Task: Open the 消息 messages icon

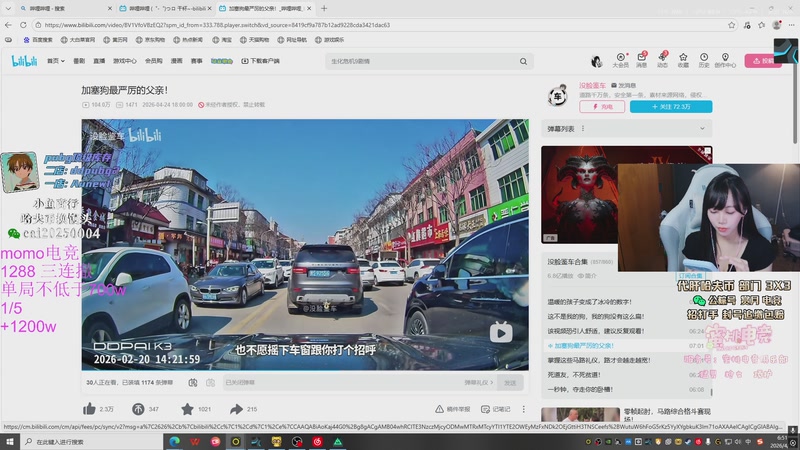Action: click(642, 60)
